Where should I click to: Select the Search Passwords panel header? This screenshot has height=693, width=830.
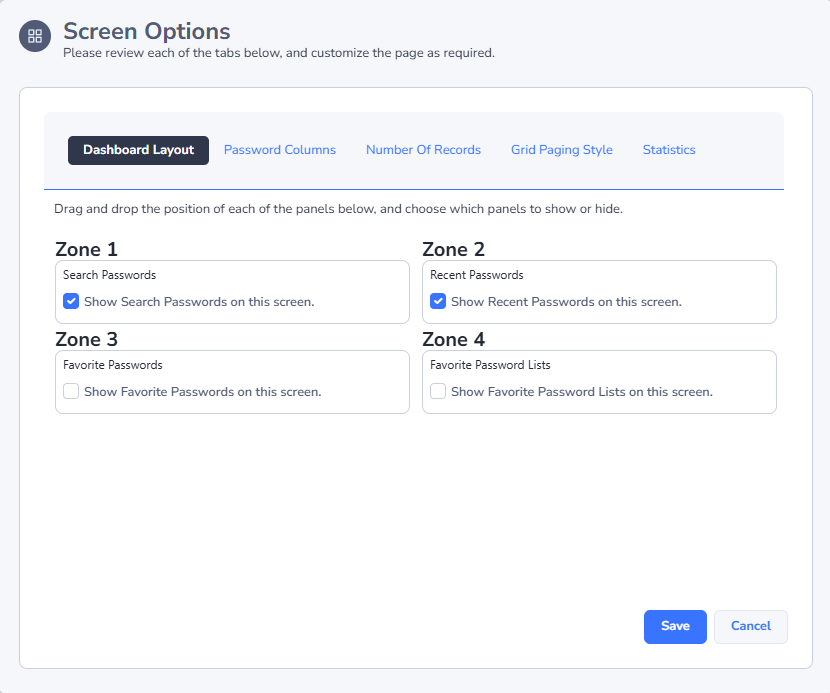(109, 274)
